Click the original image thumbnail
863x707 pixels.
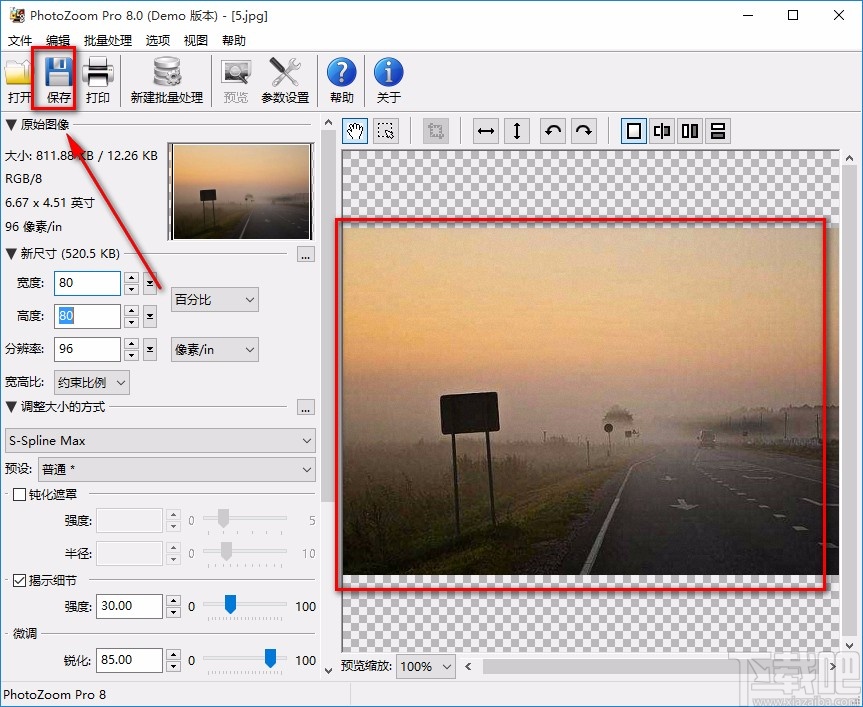241,191
